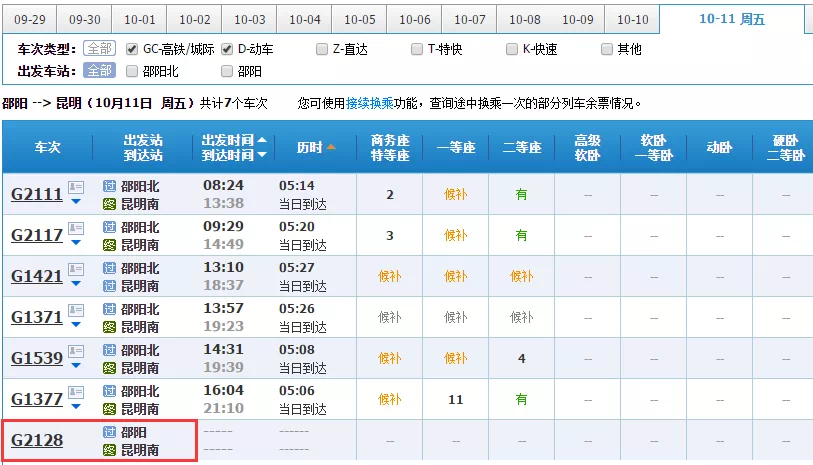Enable 其他 train type filter
This screenshot has height=465, width=813.
click(606, 49)
